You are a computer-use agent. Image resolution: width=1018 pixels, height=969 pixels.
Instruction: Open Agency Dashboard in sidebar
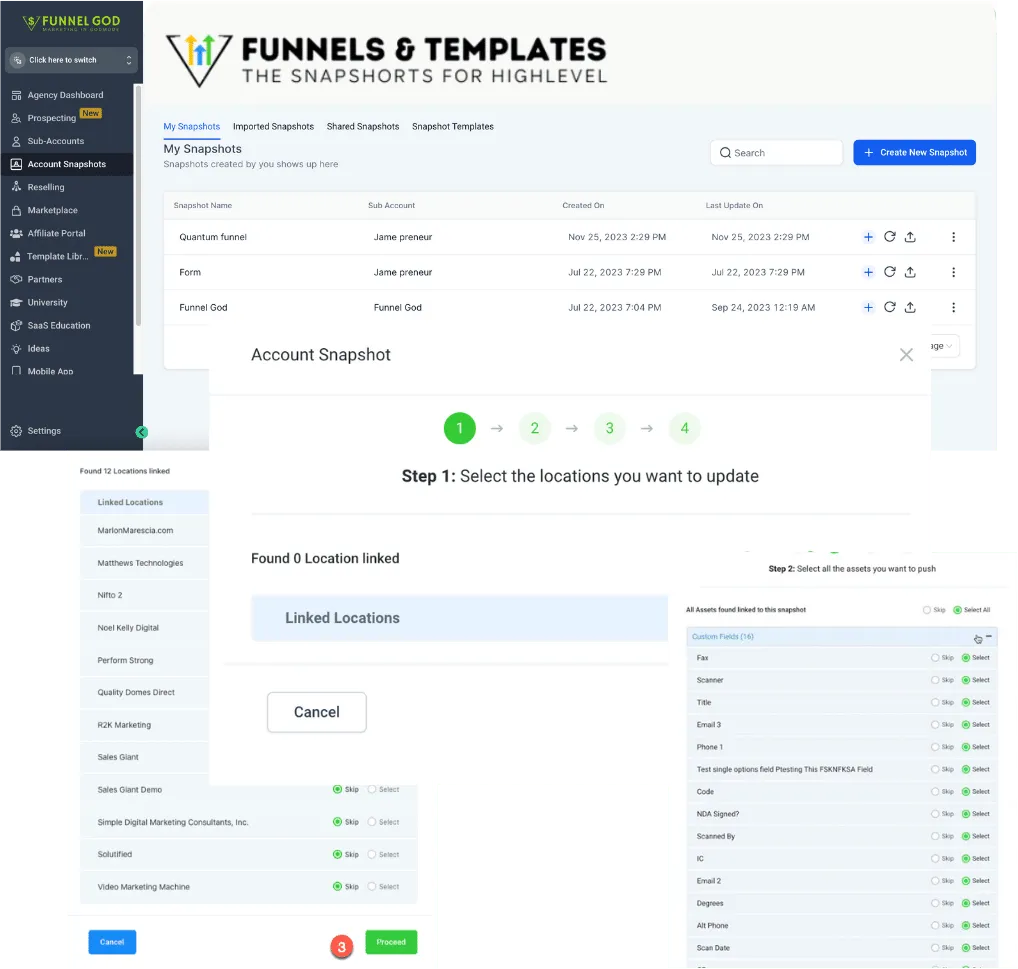(x=66, y=95)
